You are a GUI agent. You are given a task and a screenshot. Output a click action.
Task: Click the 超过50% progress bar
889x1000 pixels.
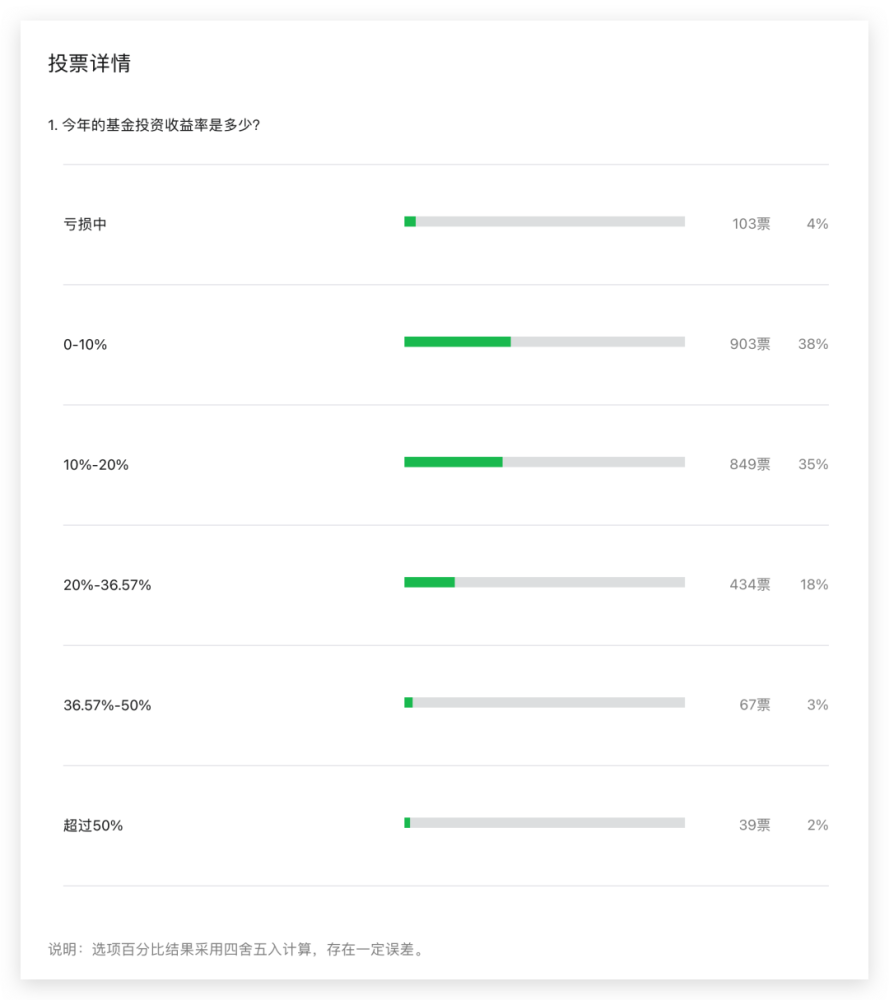tap(545, 823)
